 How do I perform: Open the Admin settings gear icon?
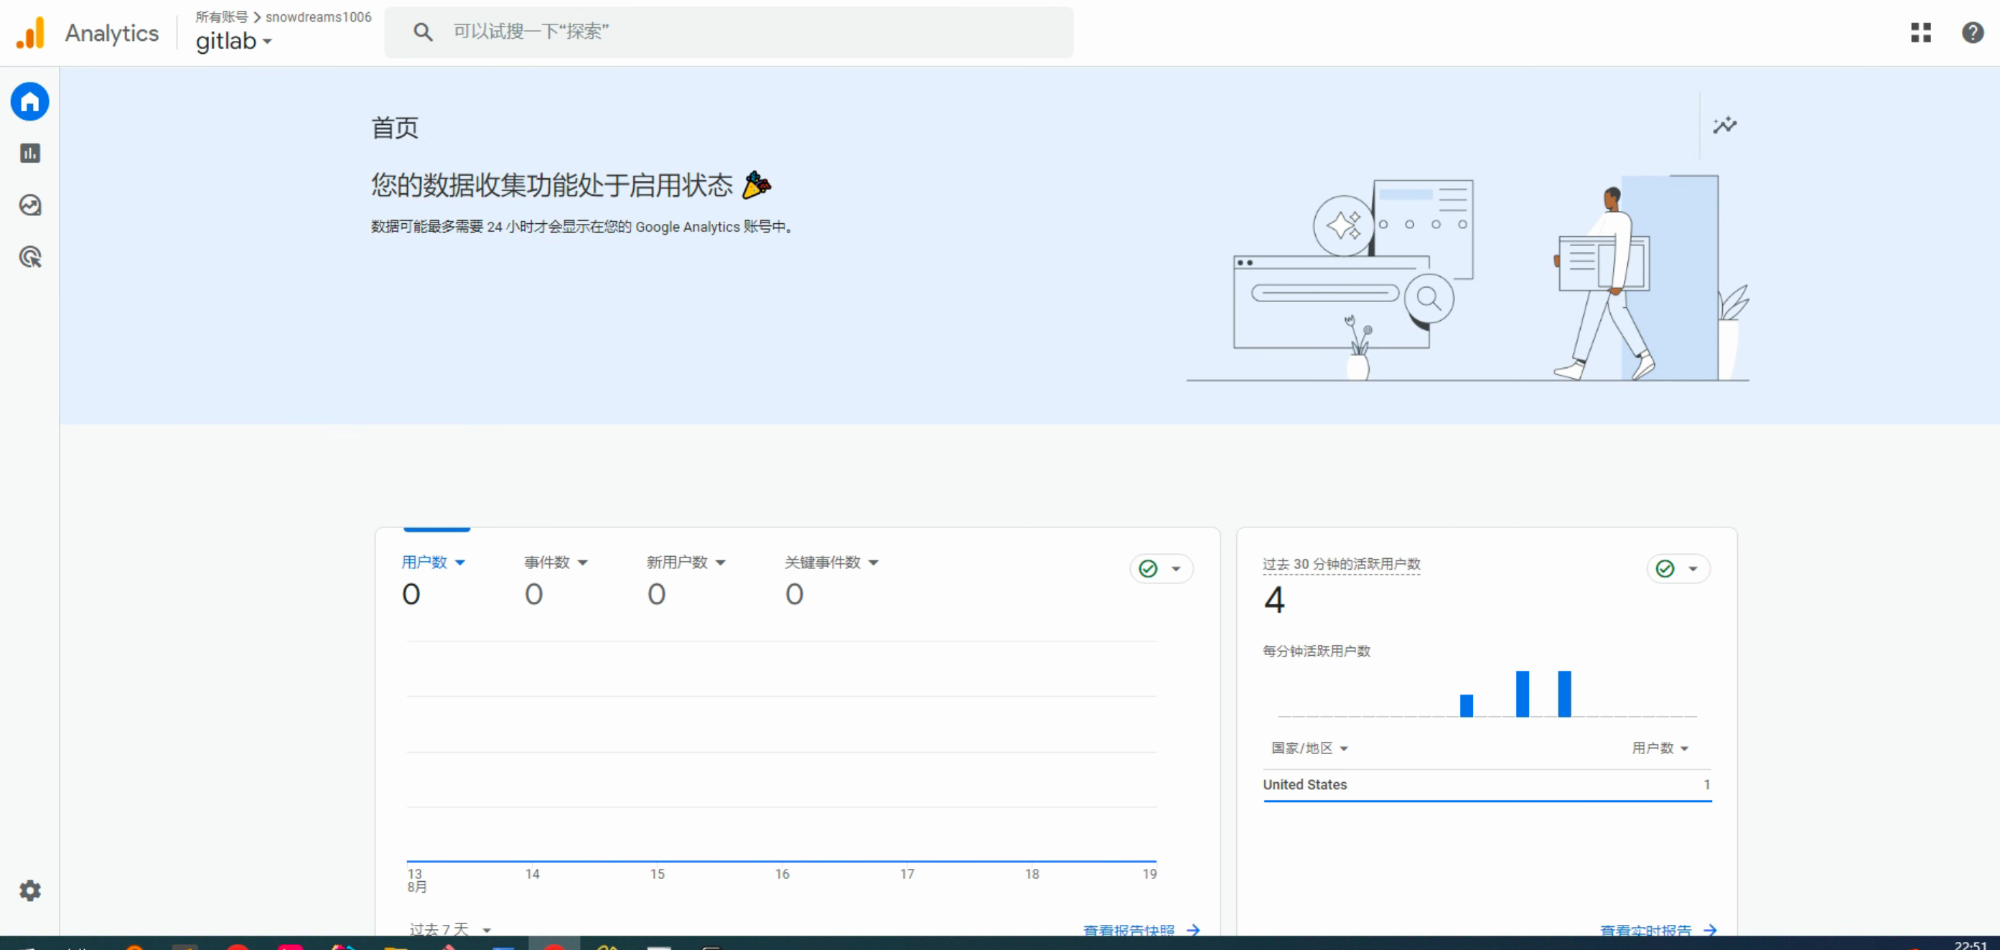[30, 890]
